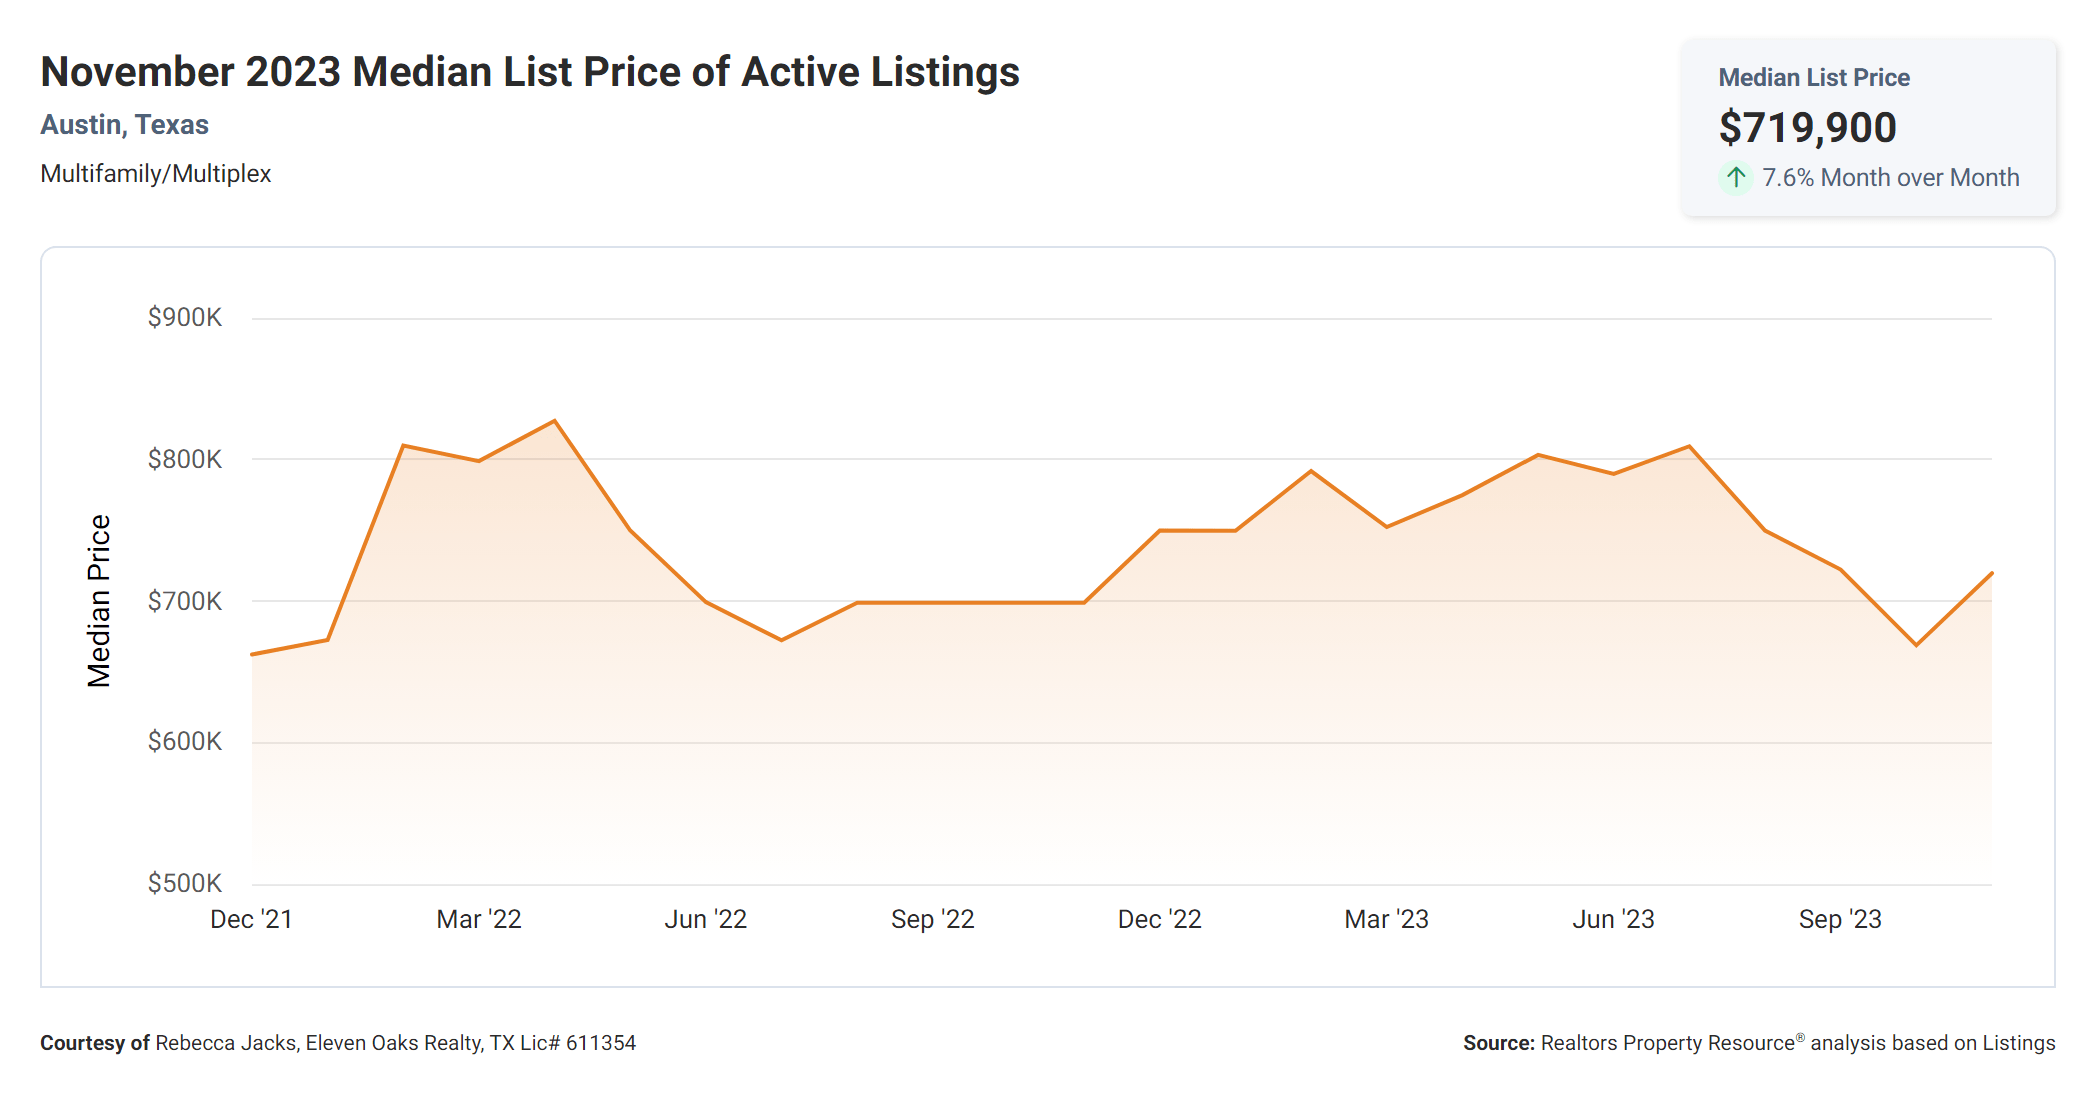Click the Sep '22 x-axis label
Viewport: 2096px width, 1100px height.
(x=932, y=919)
